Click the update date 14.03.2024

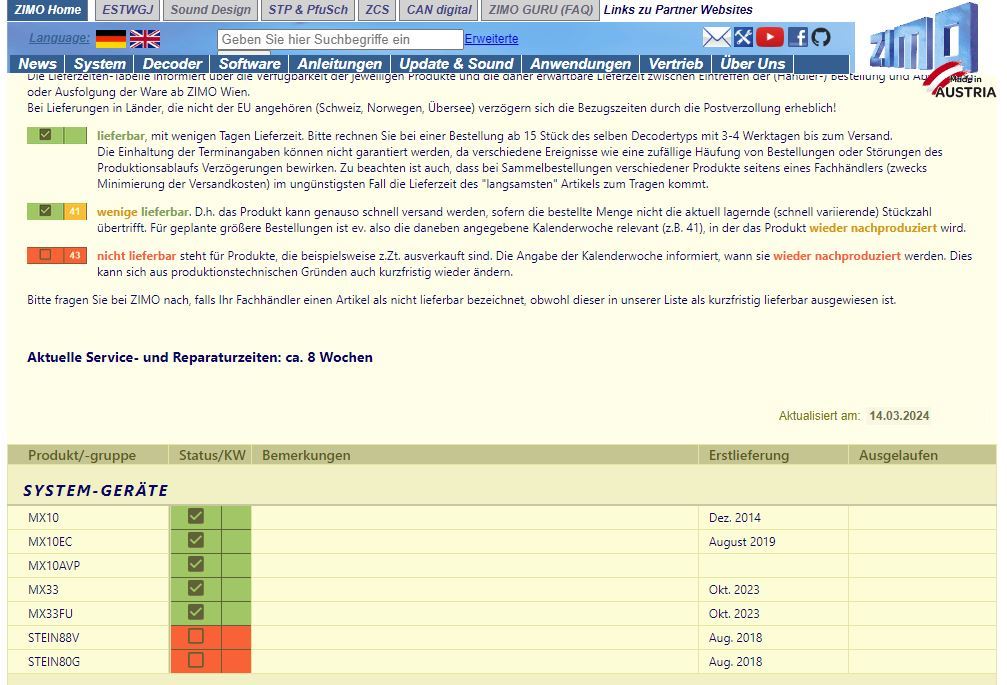(x=899, y=415)
